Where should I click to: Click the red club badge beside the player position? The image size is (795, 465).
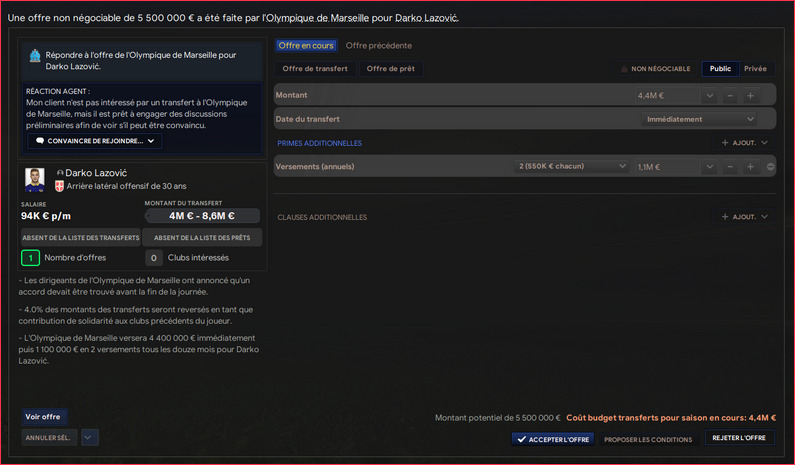tap(57, 187)
